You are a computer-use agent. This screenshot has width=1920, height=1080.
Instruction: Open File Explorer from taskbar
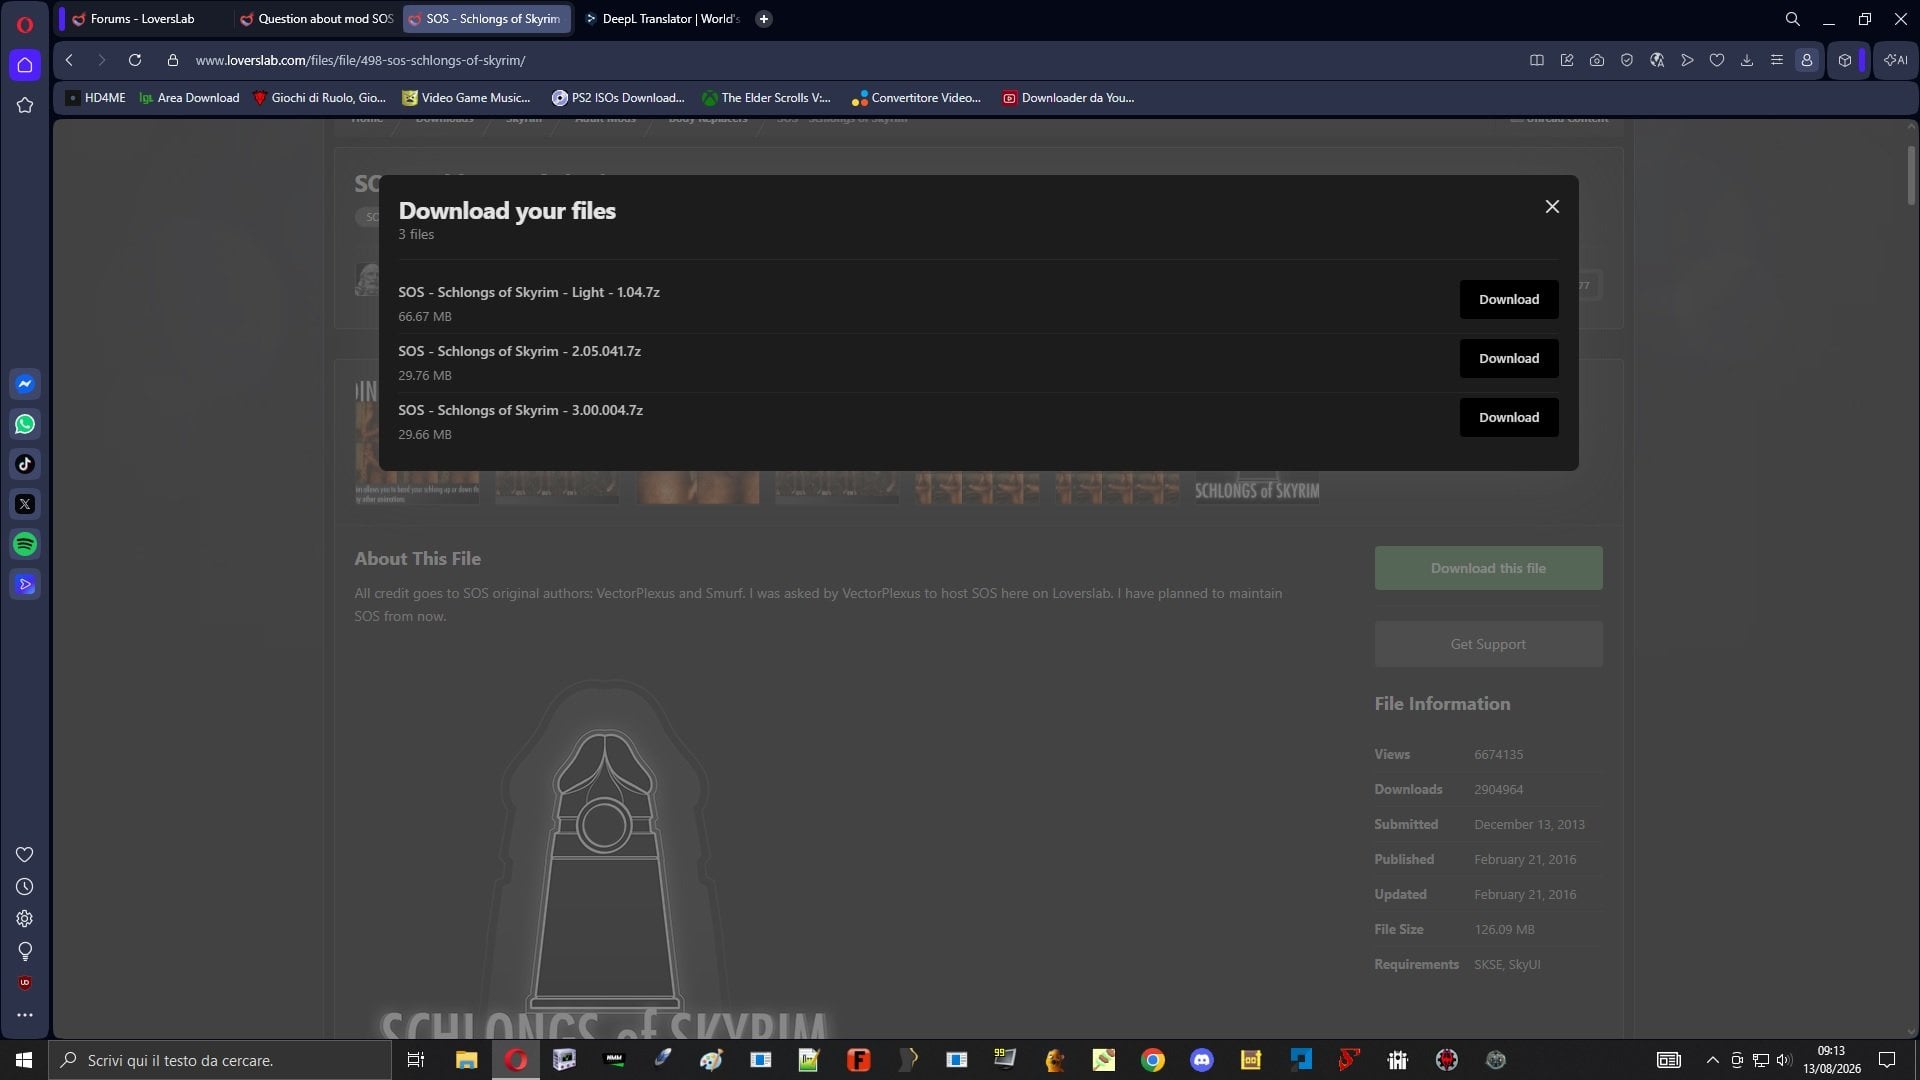(467, 1060)
